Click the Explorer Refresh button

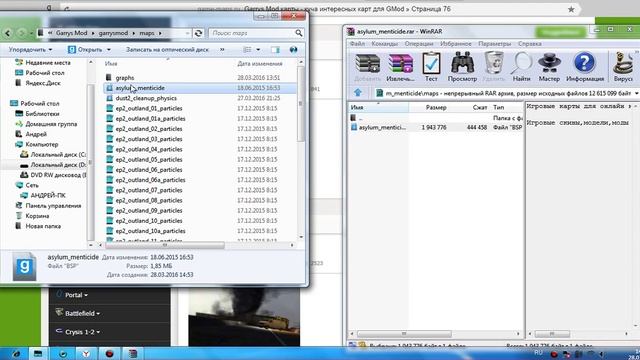click(x=198, y=33)
